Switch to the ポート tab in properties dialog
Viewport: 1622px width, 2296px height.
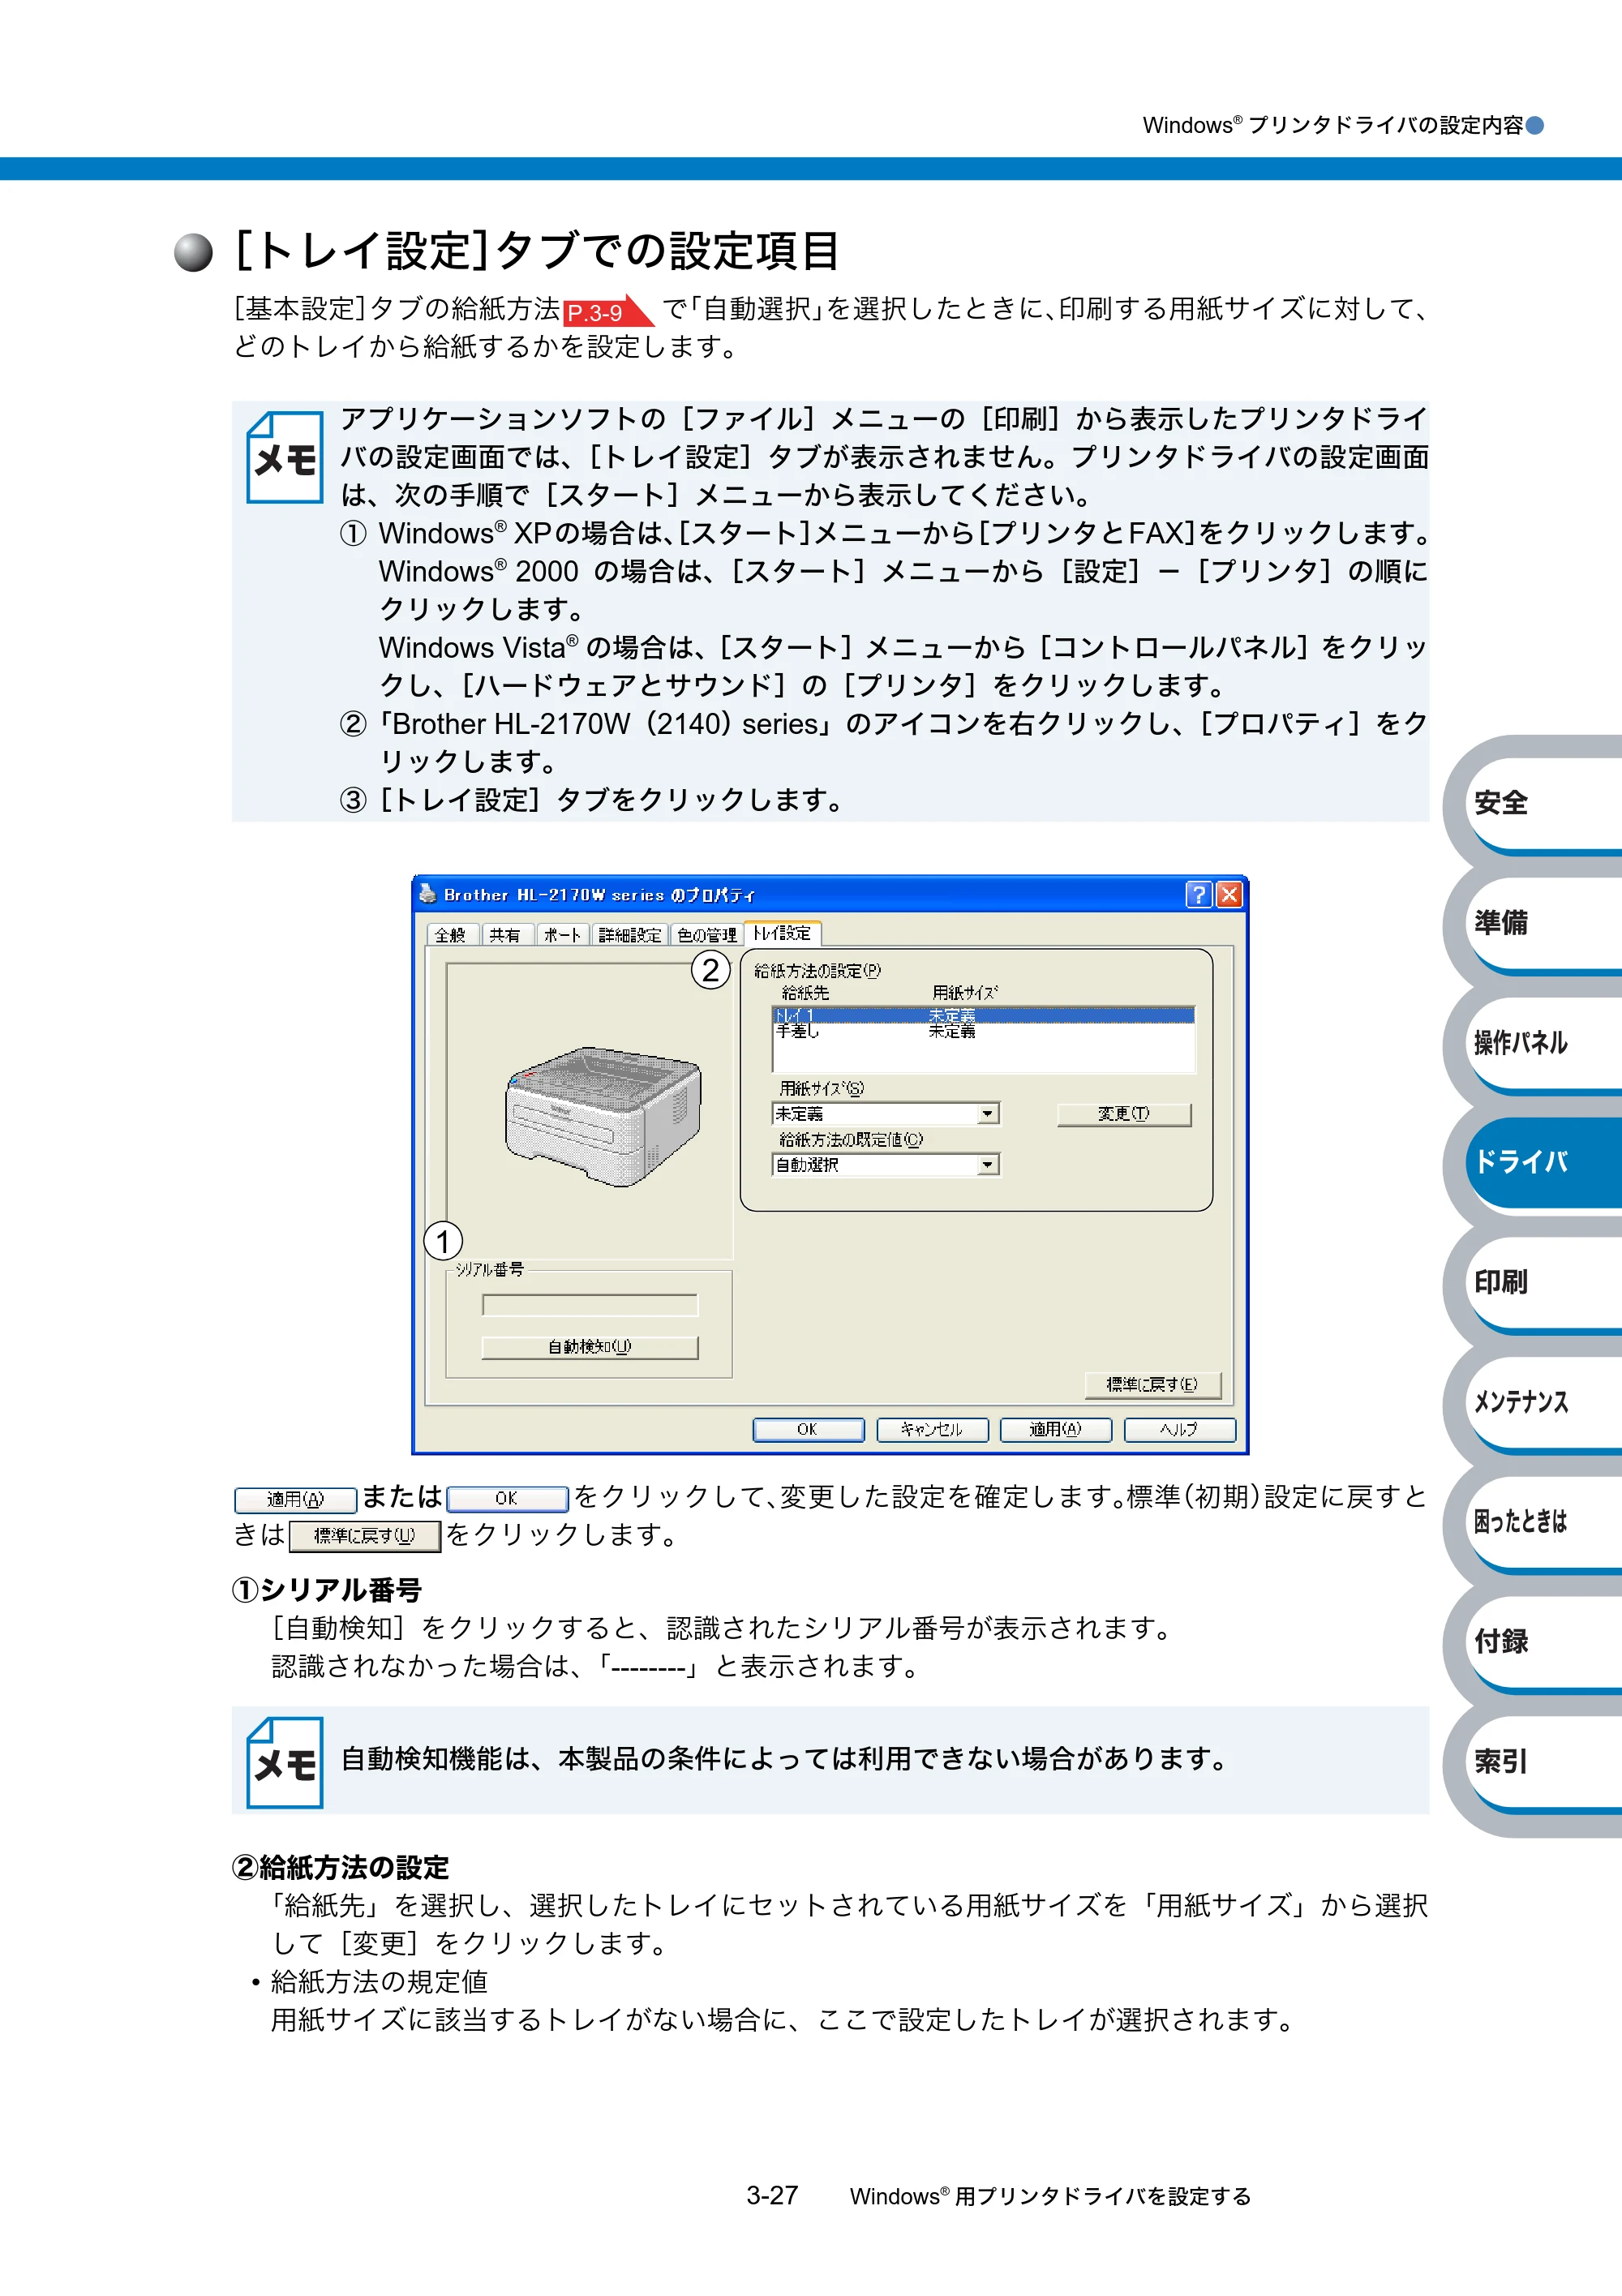point(562,935)
